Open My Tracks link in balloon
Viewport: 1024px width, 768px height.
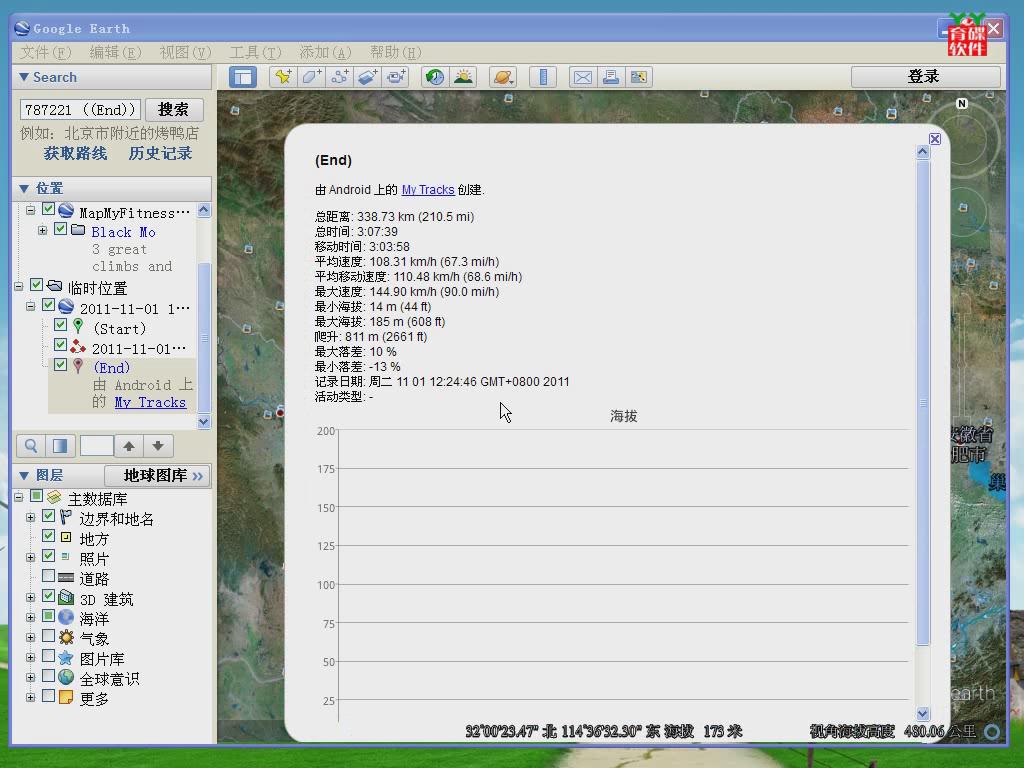[x=428, y=190]
